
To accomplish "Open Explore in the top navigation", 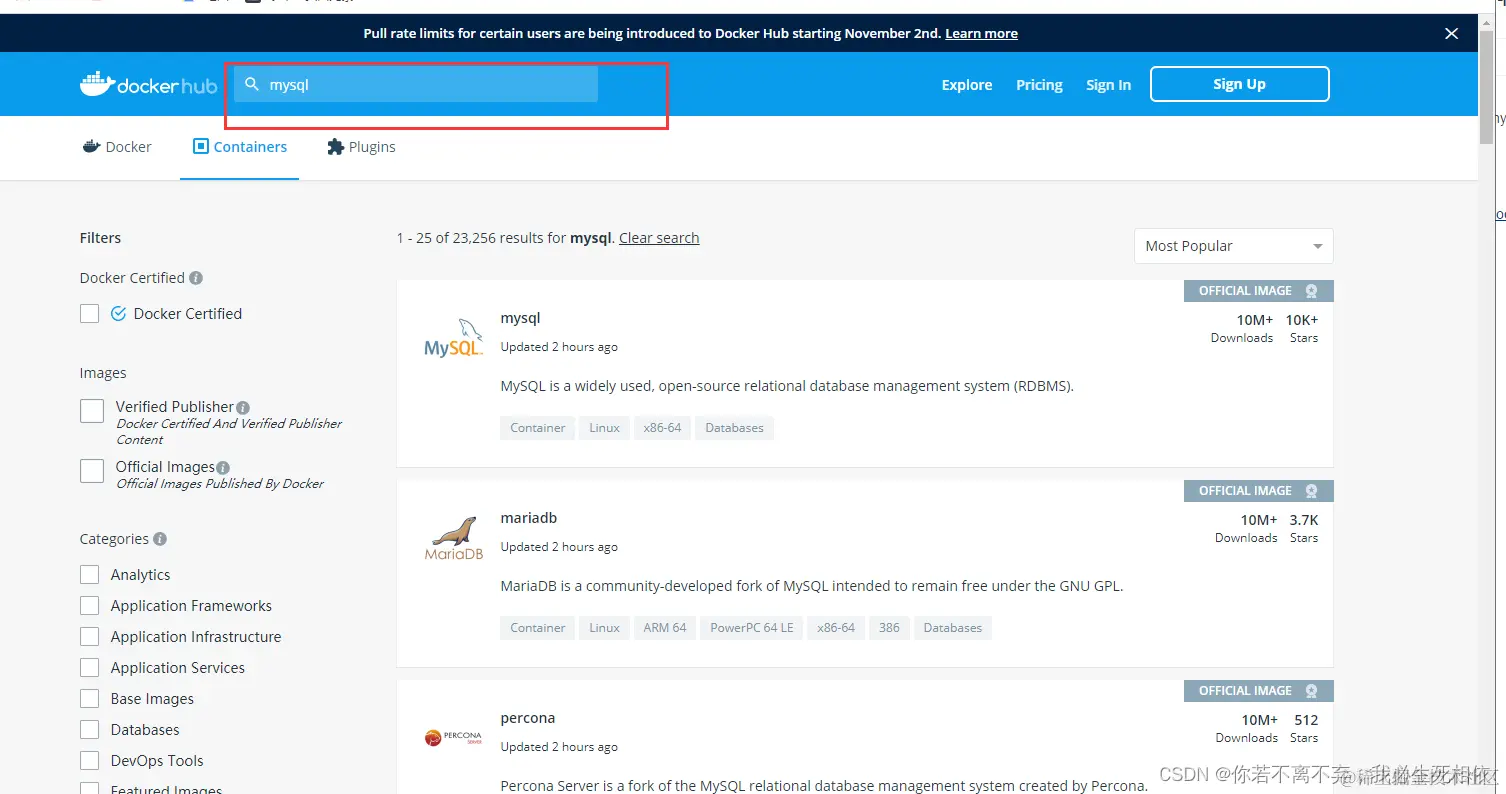I will [967, 85].
